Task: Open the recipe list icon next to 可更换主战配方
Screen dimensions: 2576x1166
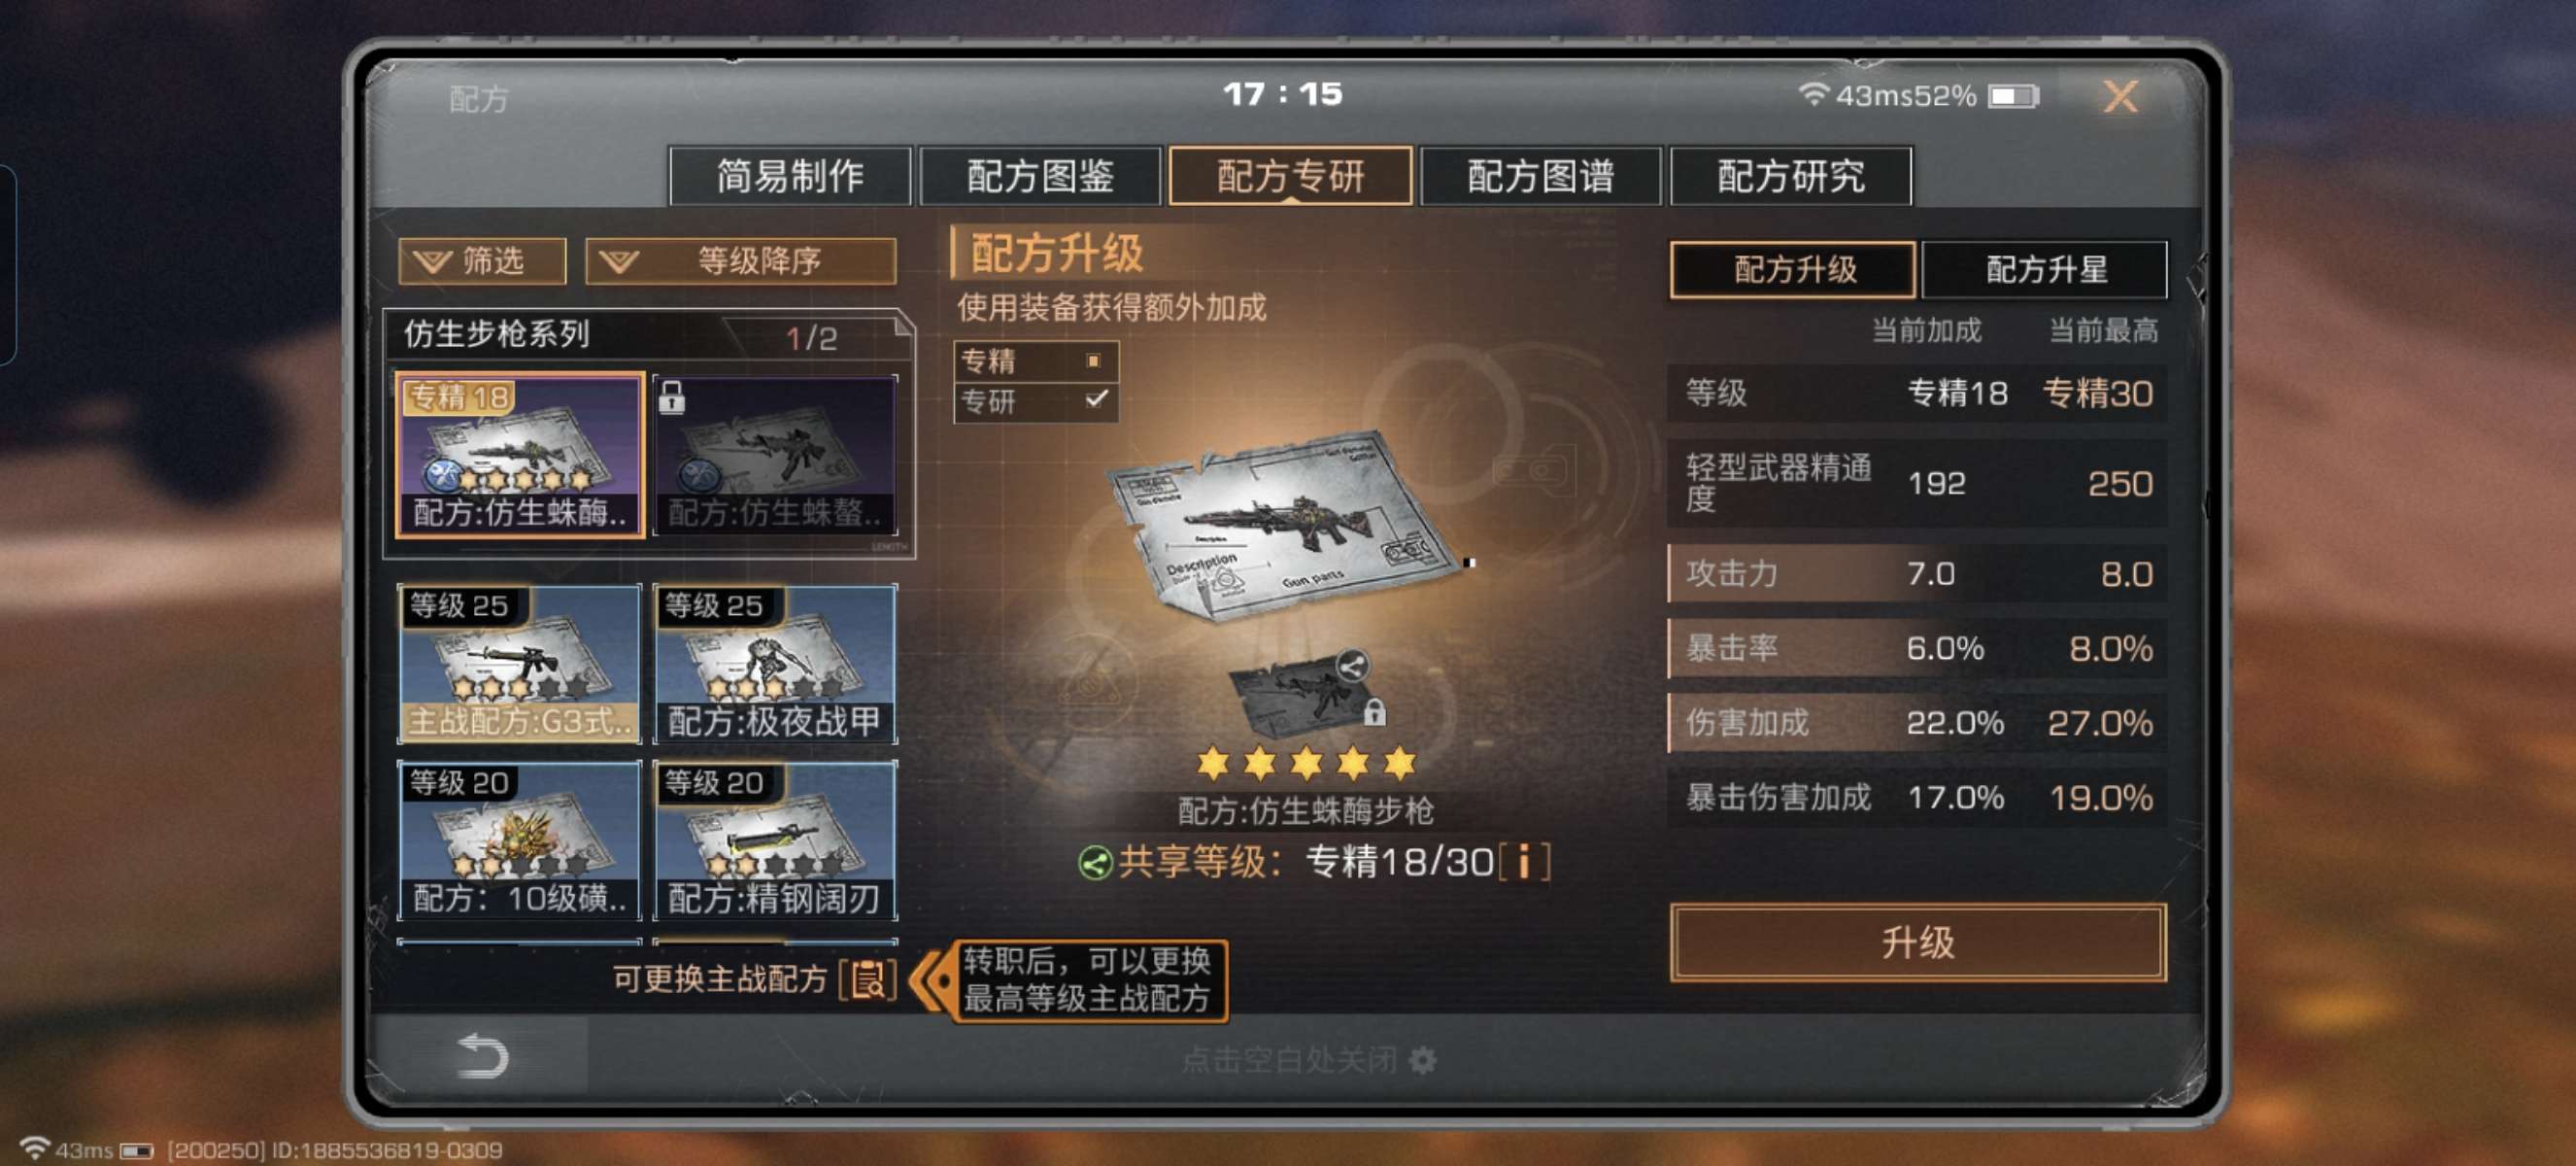Action: (x=867, y=979)
